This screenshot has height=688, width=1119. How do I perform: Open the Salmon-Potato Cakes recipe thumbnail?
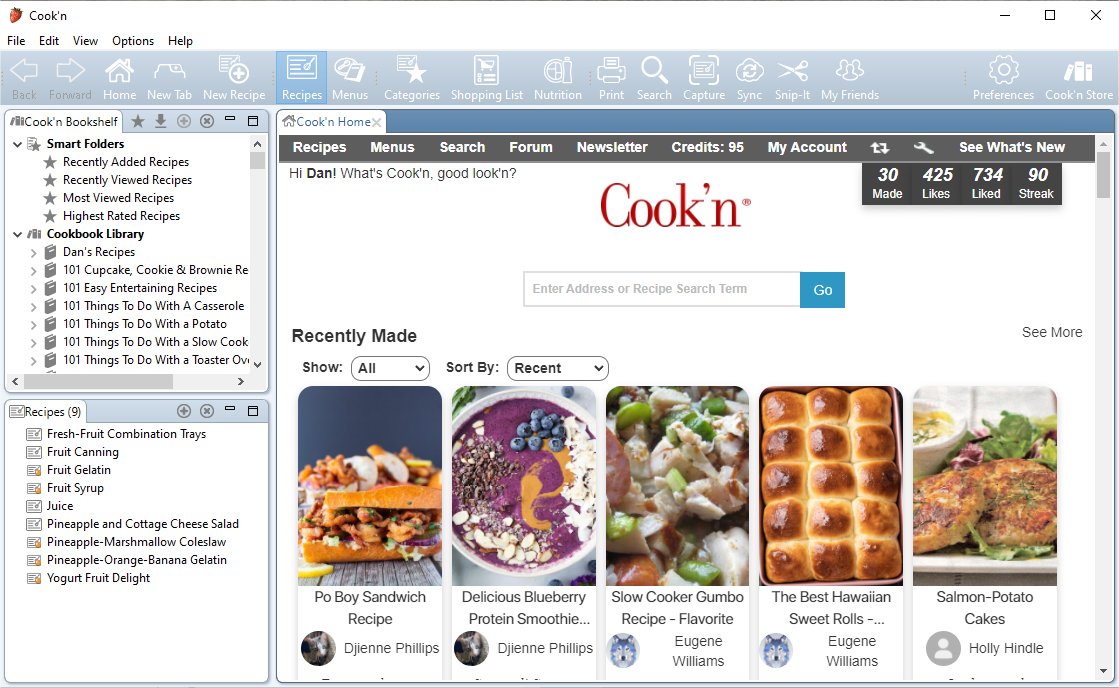tap(984, 485)
